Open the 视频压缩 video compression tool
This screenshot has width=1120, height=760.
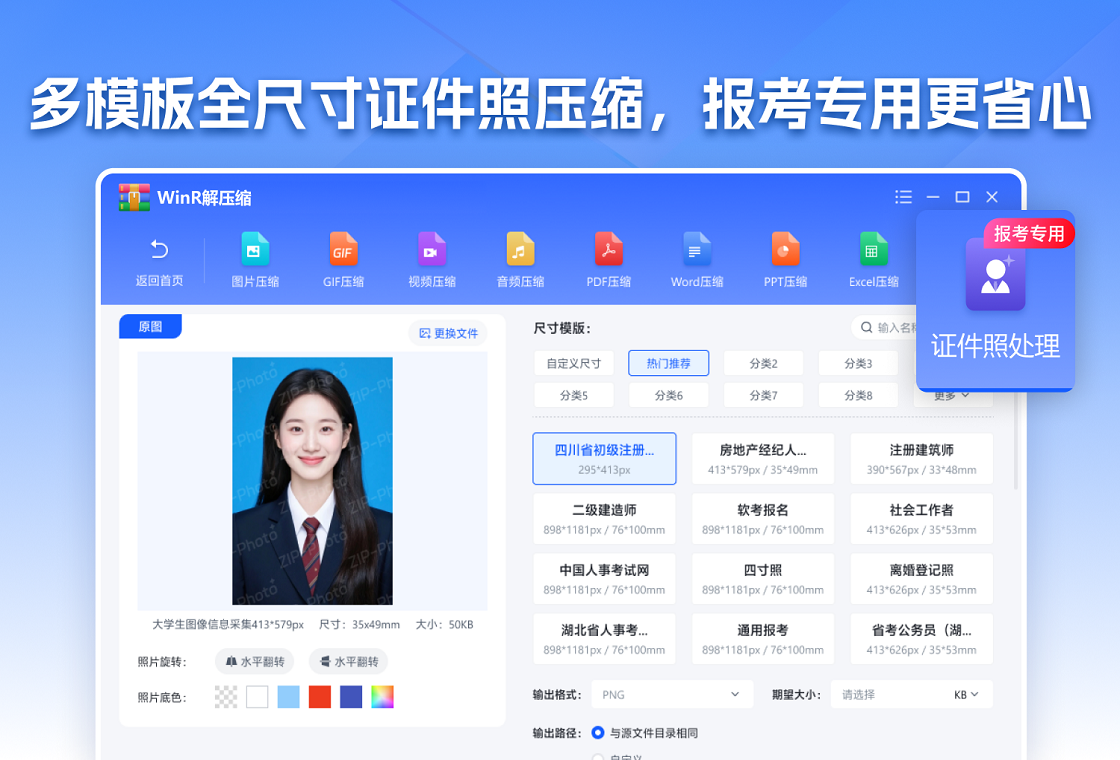(x=431, y=260)
